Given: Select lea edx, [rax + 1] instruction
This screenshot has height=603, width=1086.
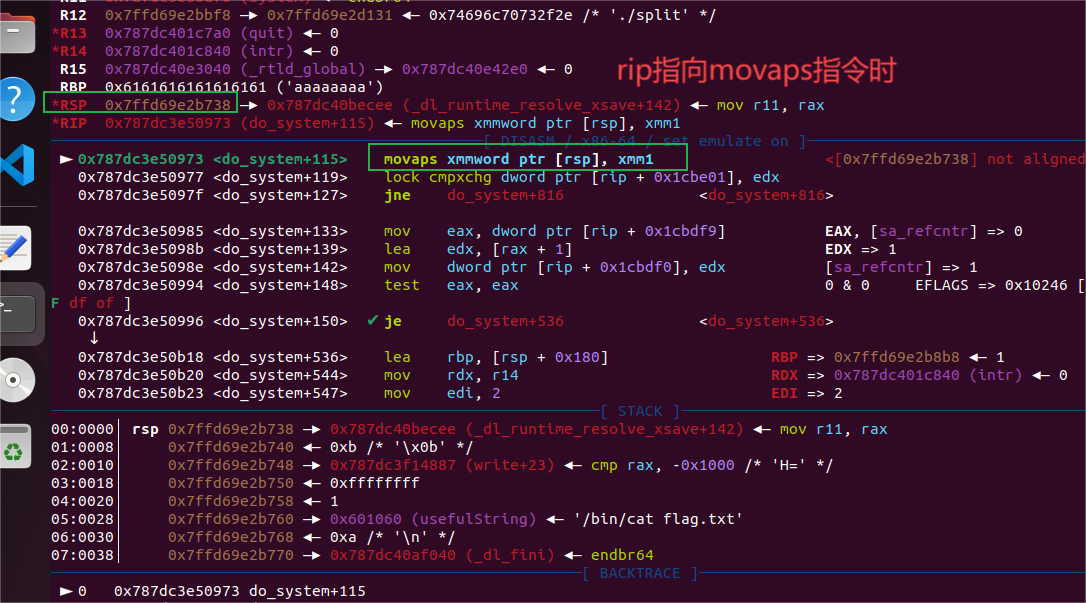Looking at the screenshot, I should pos(478,249).
